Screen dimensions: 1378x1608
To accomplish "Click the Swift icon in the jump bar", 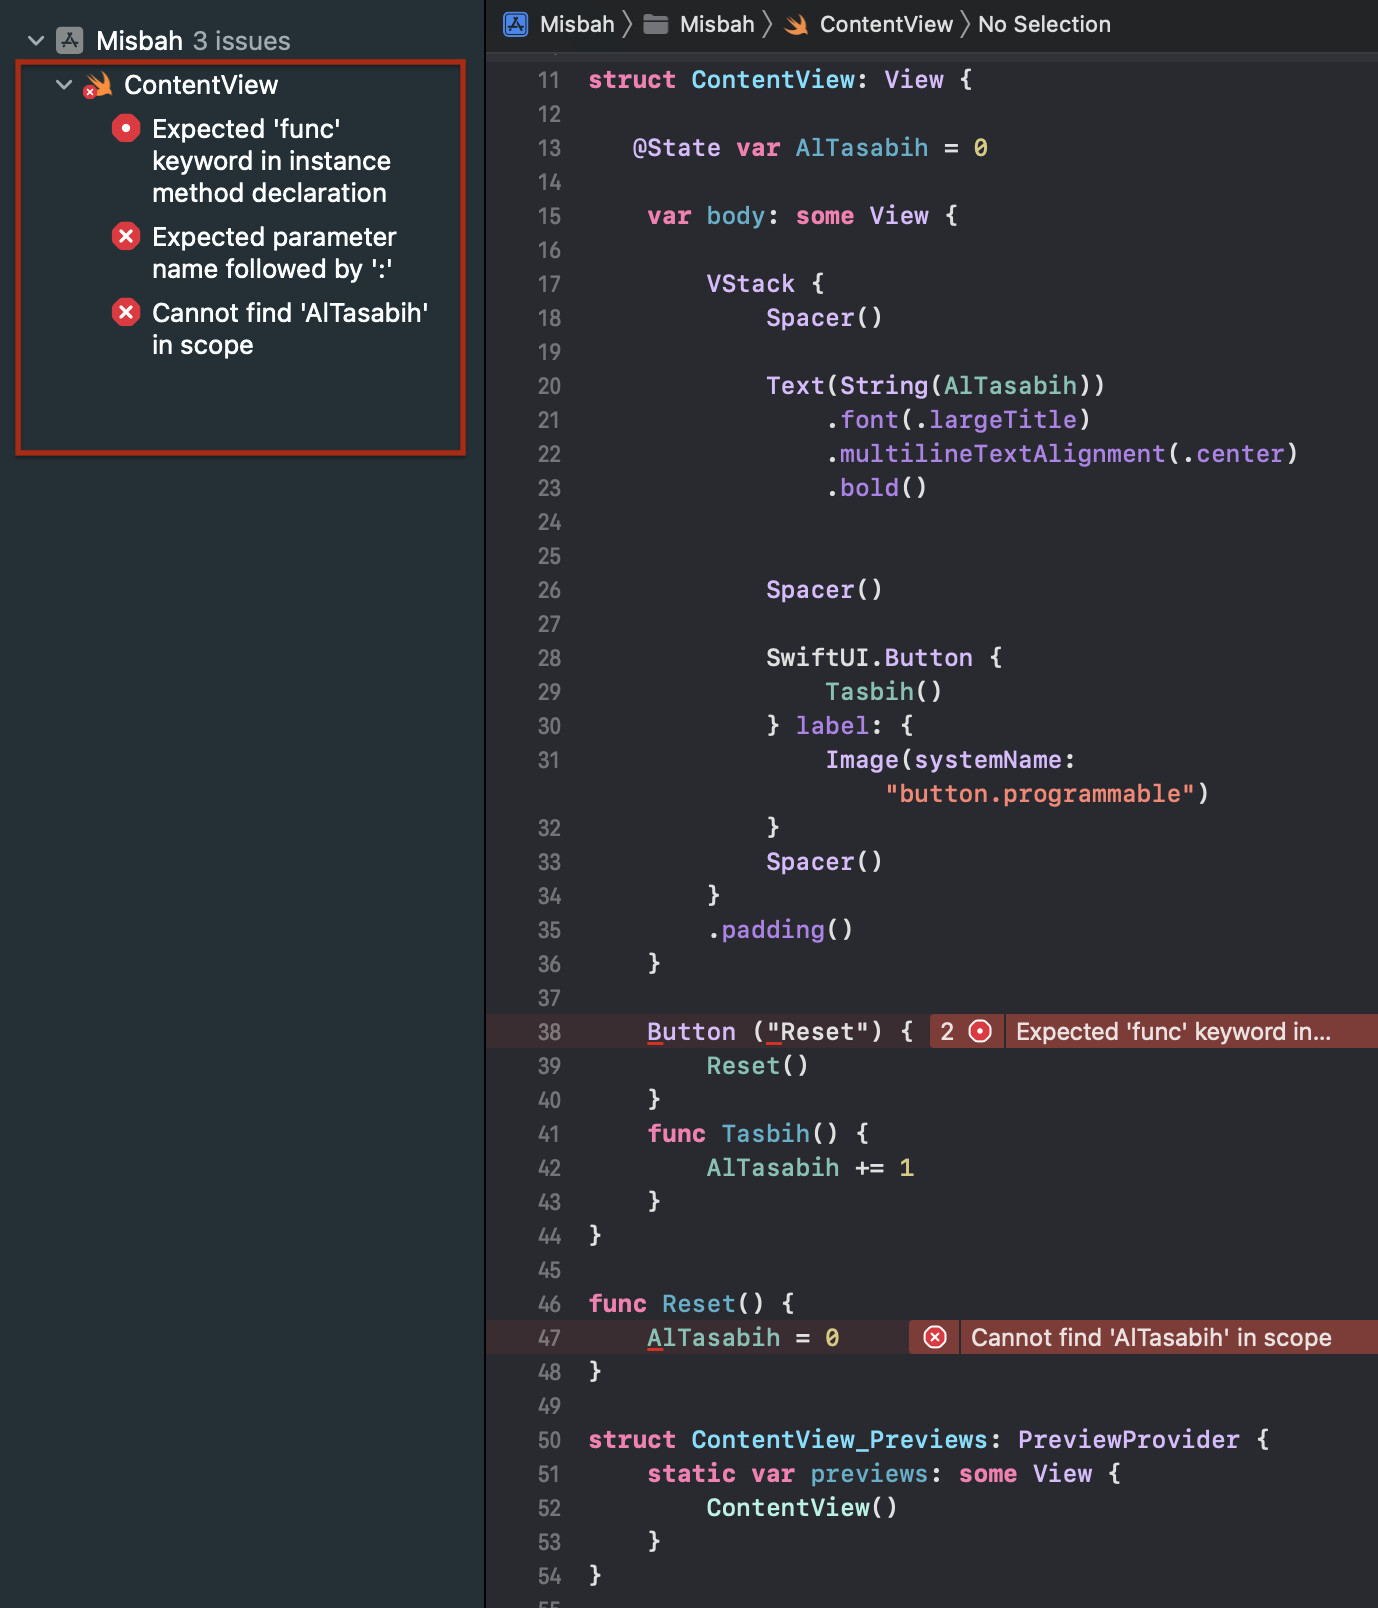I will tap(796, 24).
